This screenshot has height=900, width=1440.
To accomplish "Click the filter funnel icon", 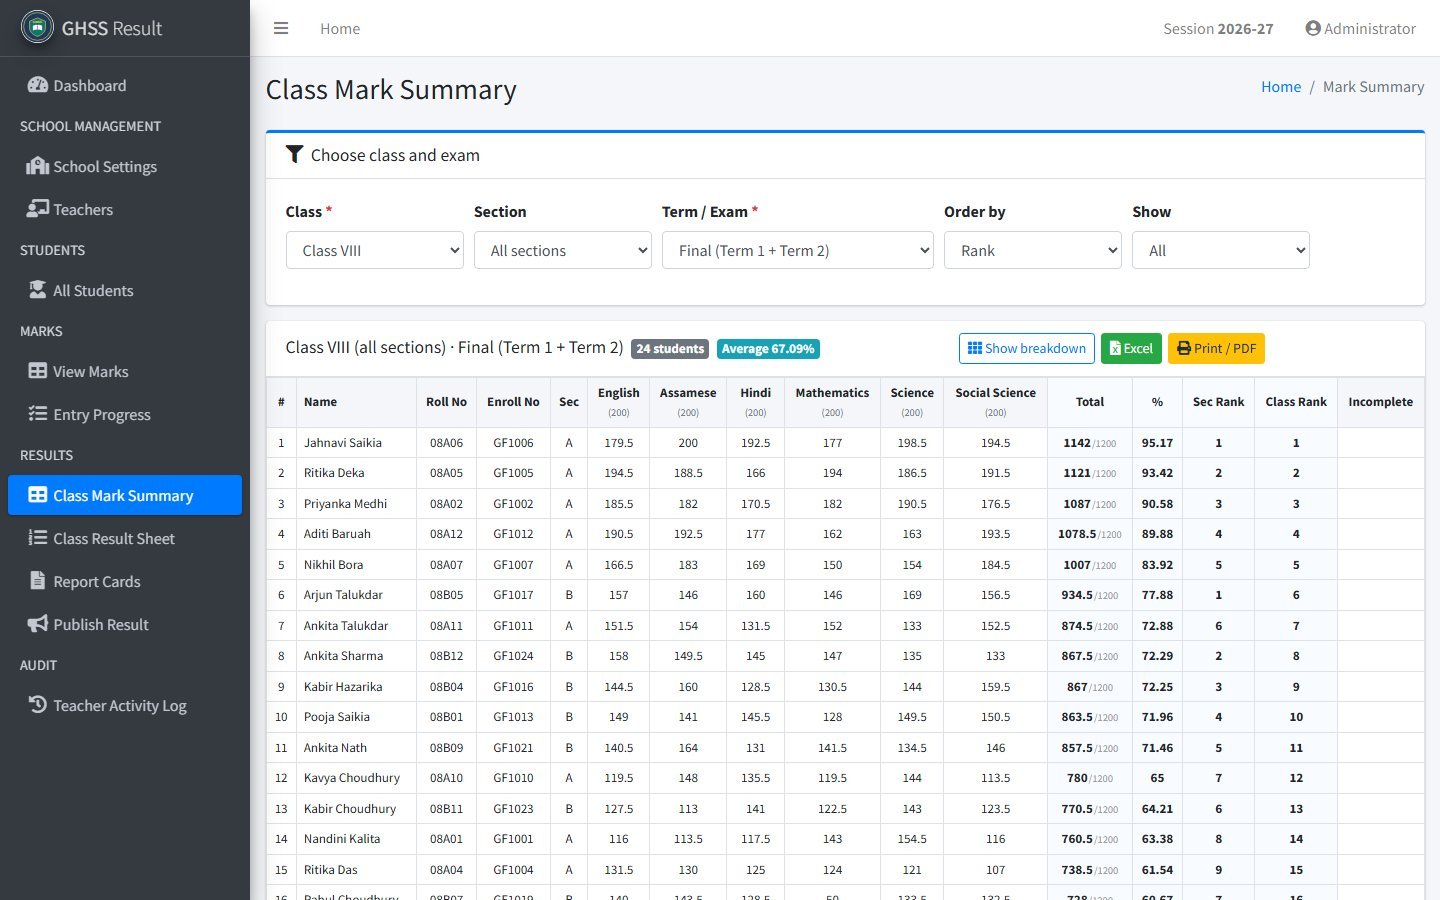I will 294,154.
